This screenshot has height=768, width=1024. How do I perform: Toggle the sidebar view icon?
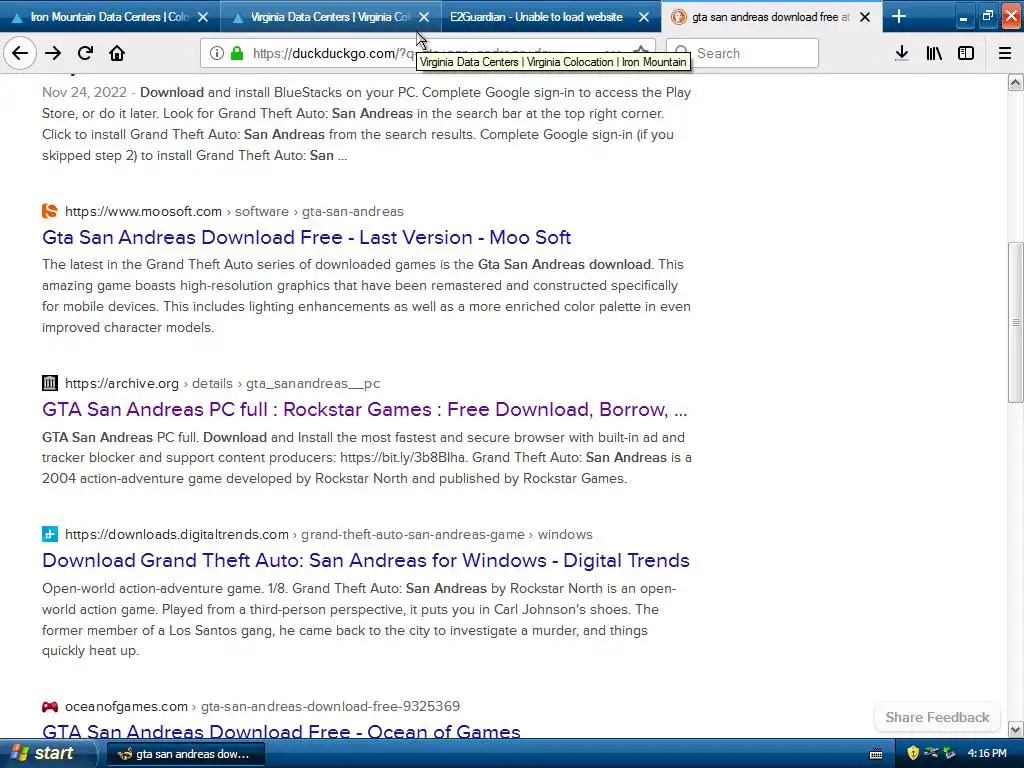tap(966, 53)
